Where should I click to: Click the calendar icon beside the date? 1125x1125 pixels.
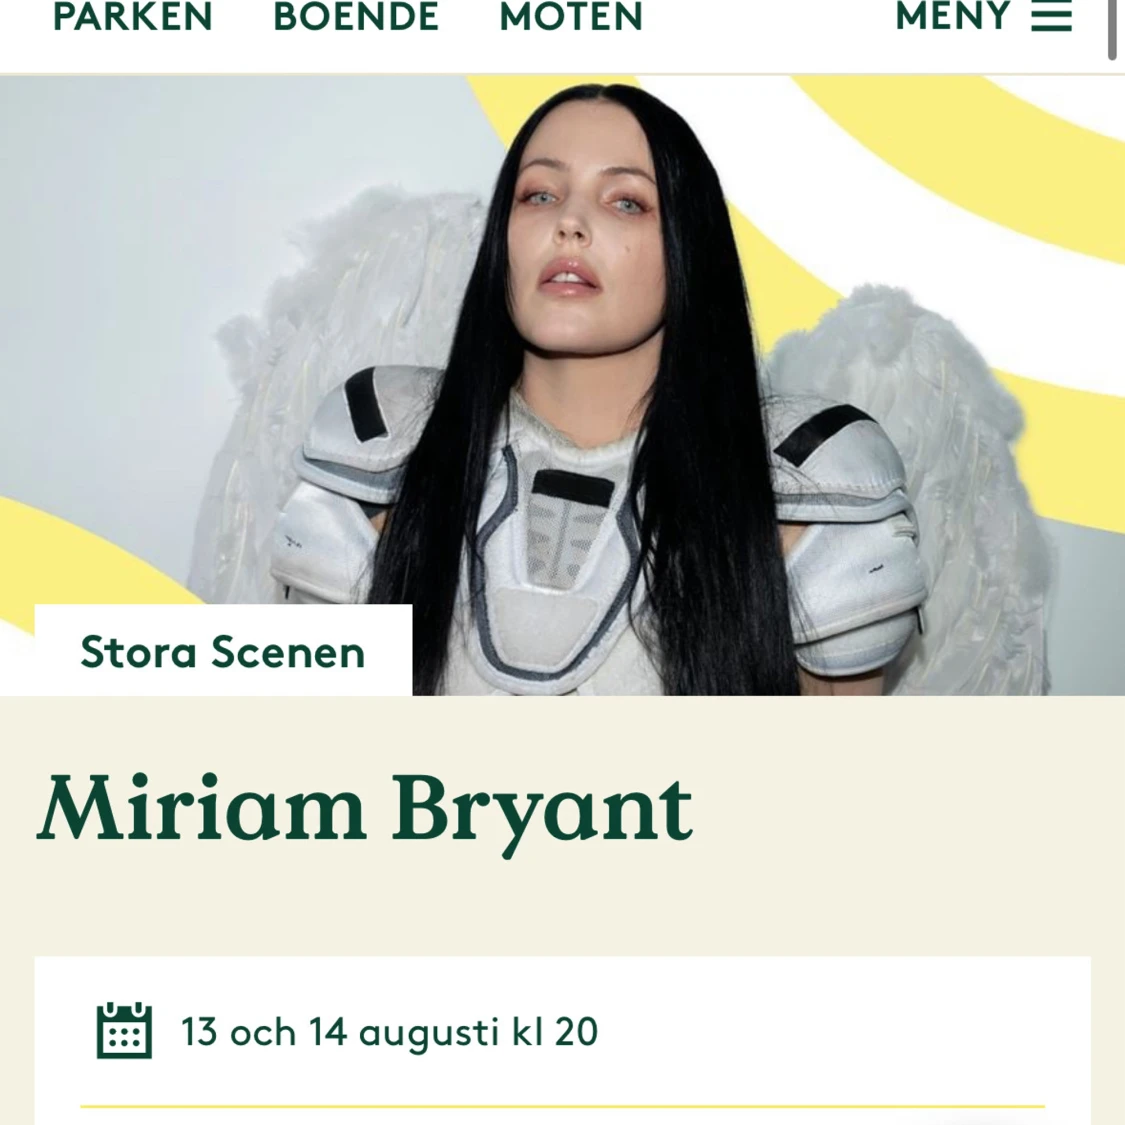coord(124,1030)
